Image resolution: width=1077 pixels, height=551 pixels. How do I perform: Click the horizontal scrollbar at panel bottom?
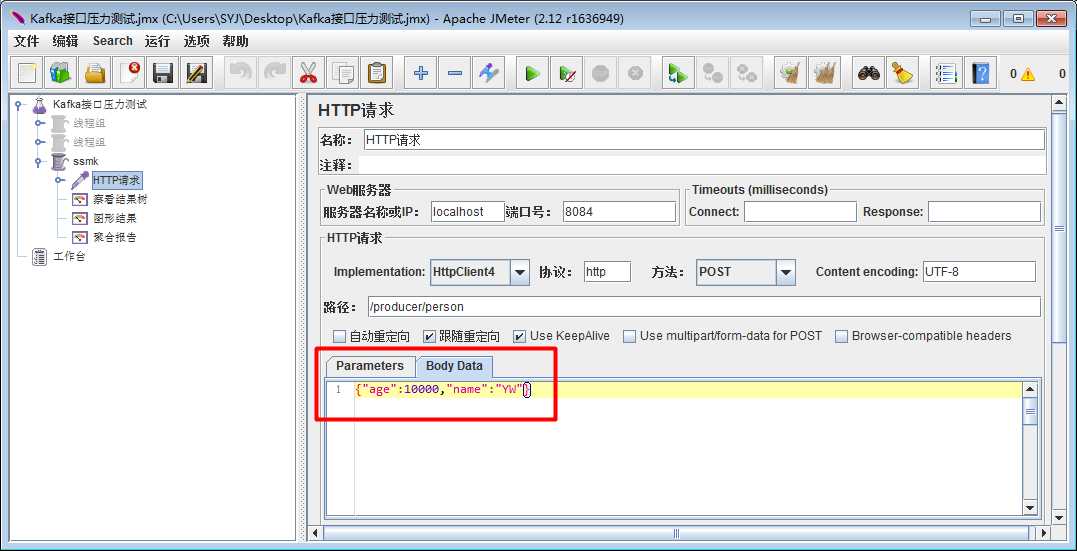(x=676, y=533)
